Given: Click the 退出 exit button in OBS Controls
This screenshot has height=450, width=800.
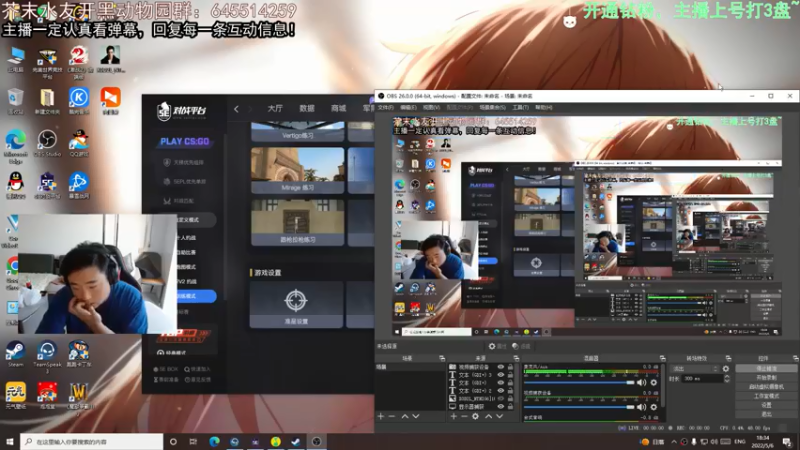Looking at the screenshot, I should click(x=766, y=414).
